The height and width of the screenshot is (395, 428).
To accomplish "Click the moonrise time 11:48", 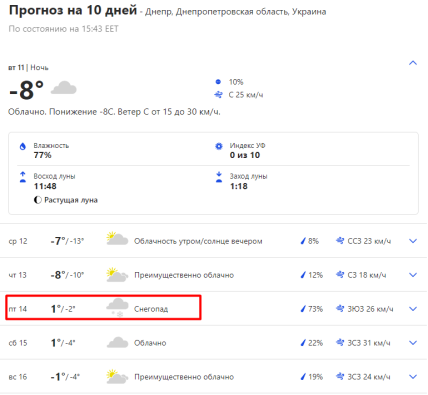I will (45, 186).
